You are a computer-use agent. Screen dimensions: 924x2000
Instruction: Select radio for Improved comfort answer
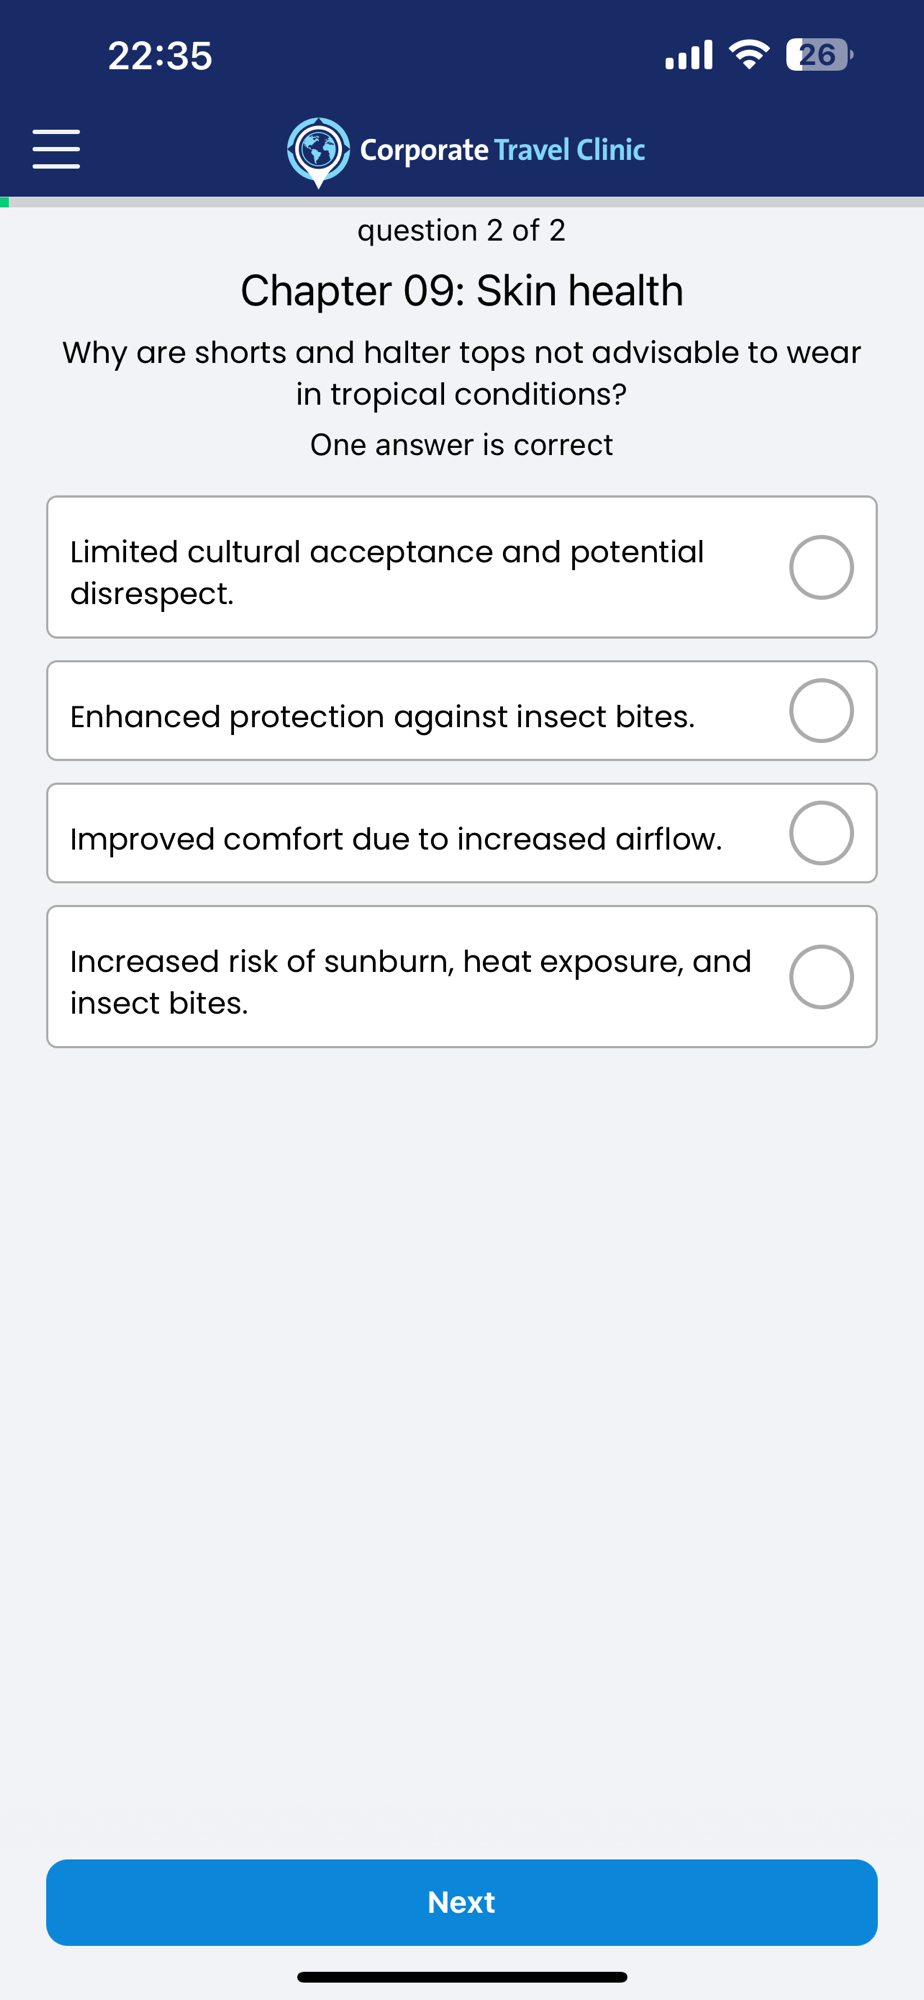point(821,833)
